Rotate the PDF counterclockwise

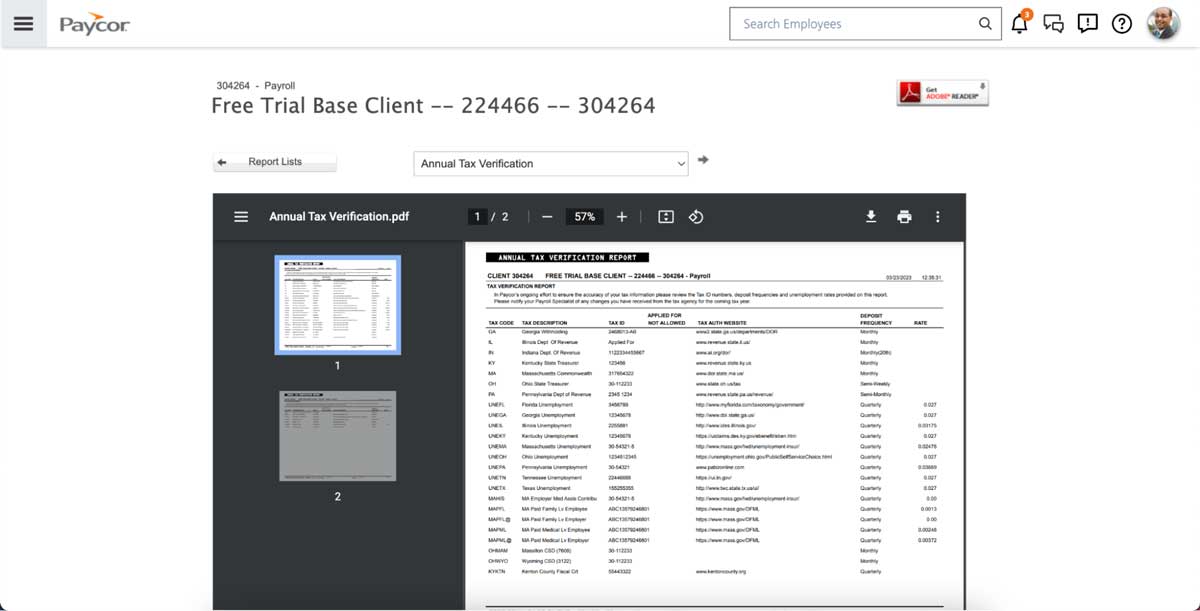click(x=696, y=216)
